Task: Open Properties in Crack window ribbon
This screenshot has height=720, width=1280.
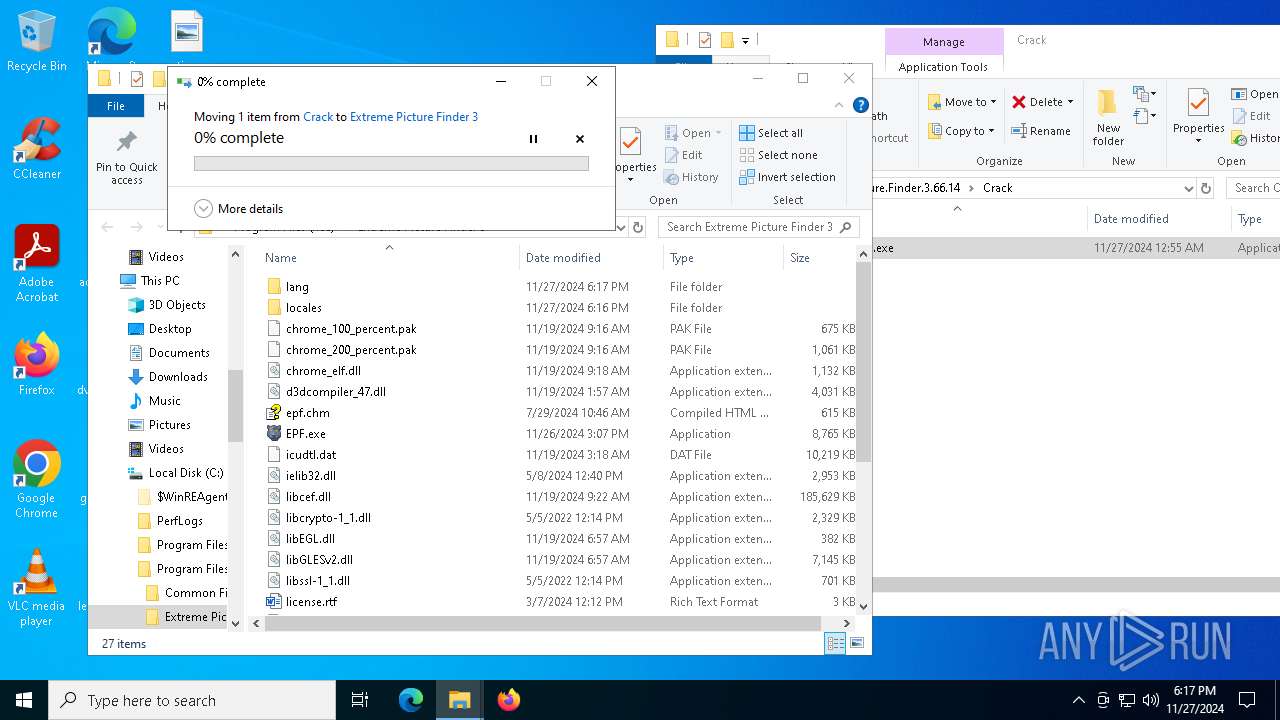Action: coord(1199,116)
